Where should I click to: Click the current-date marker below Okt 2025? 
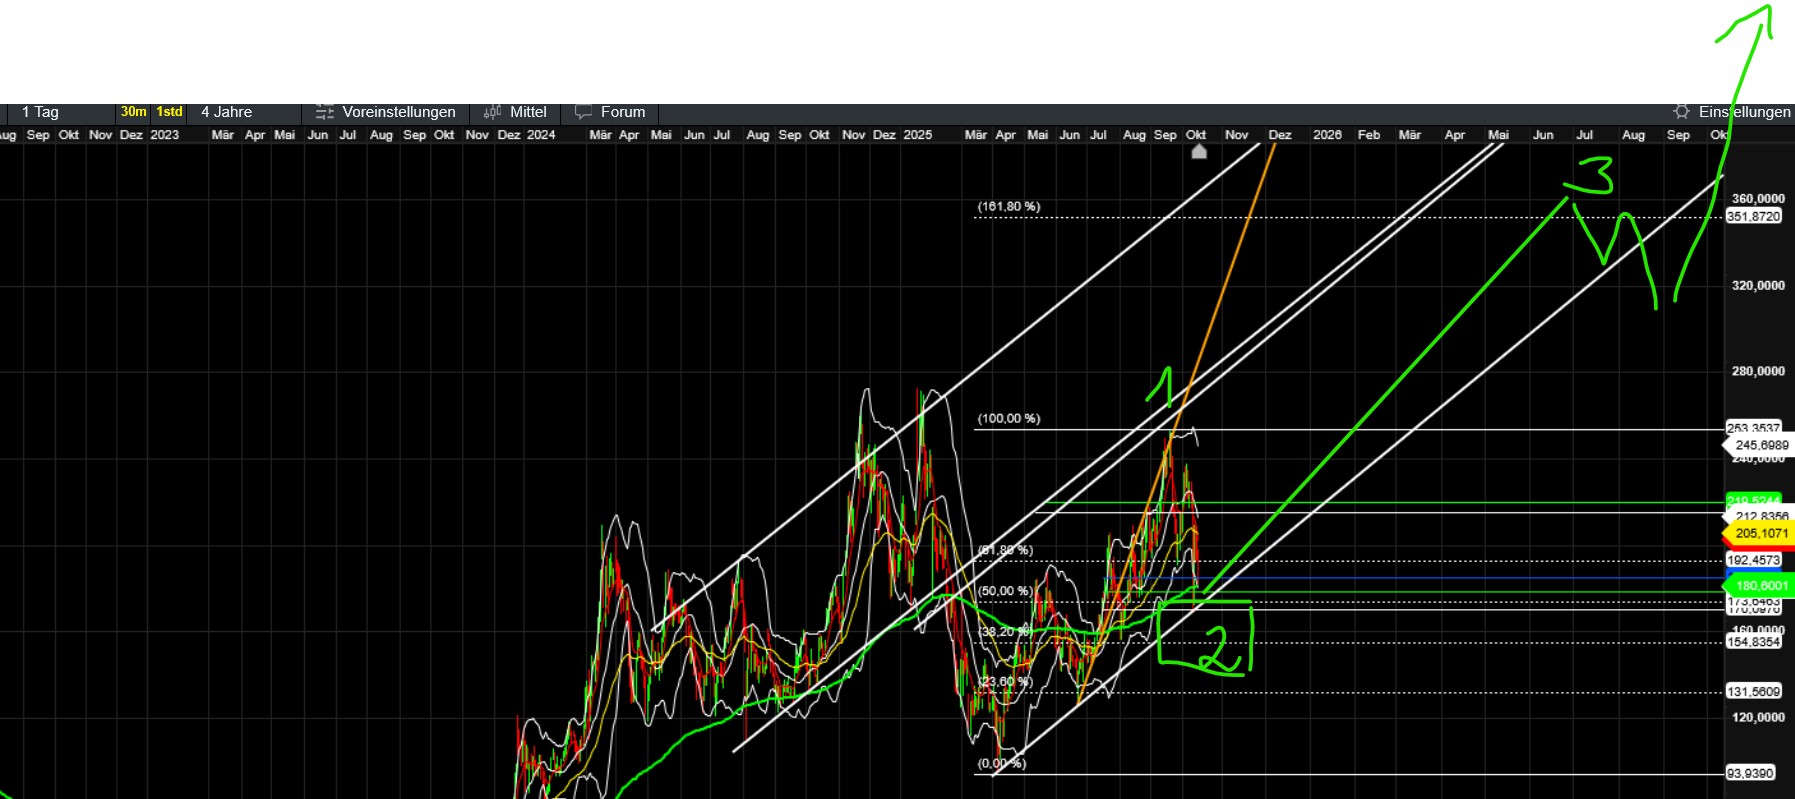click(1199, 151)
